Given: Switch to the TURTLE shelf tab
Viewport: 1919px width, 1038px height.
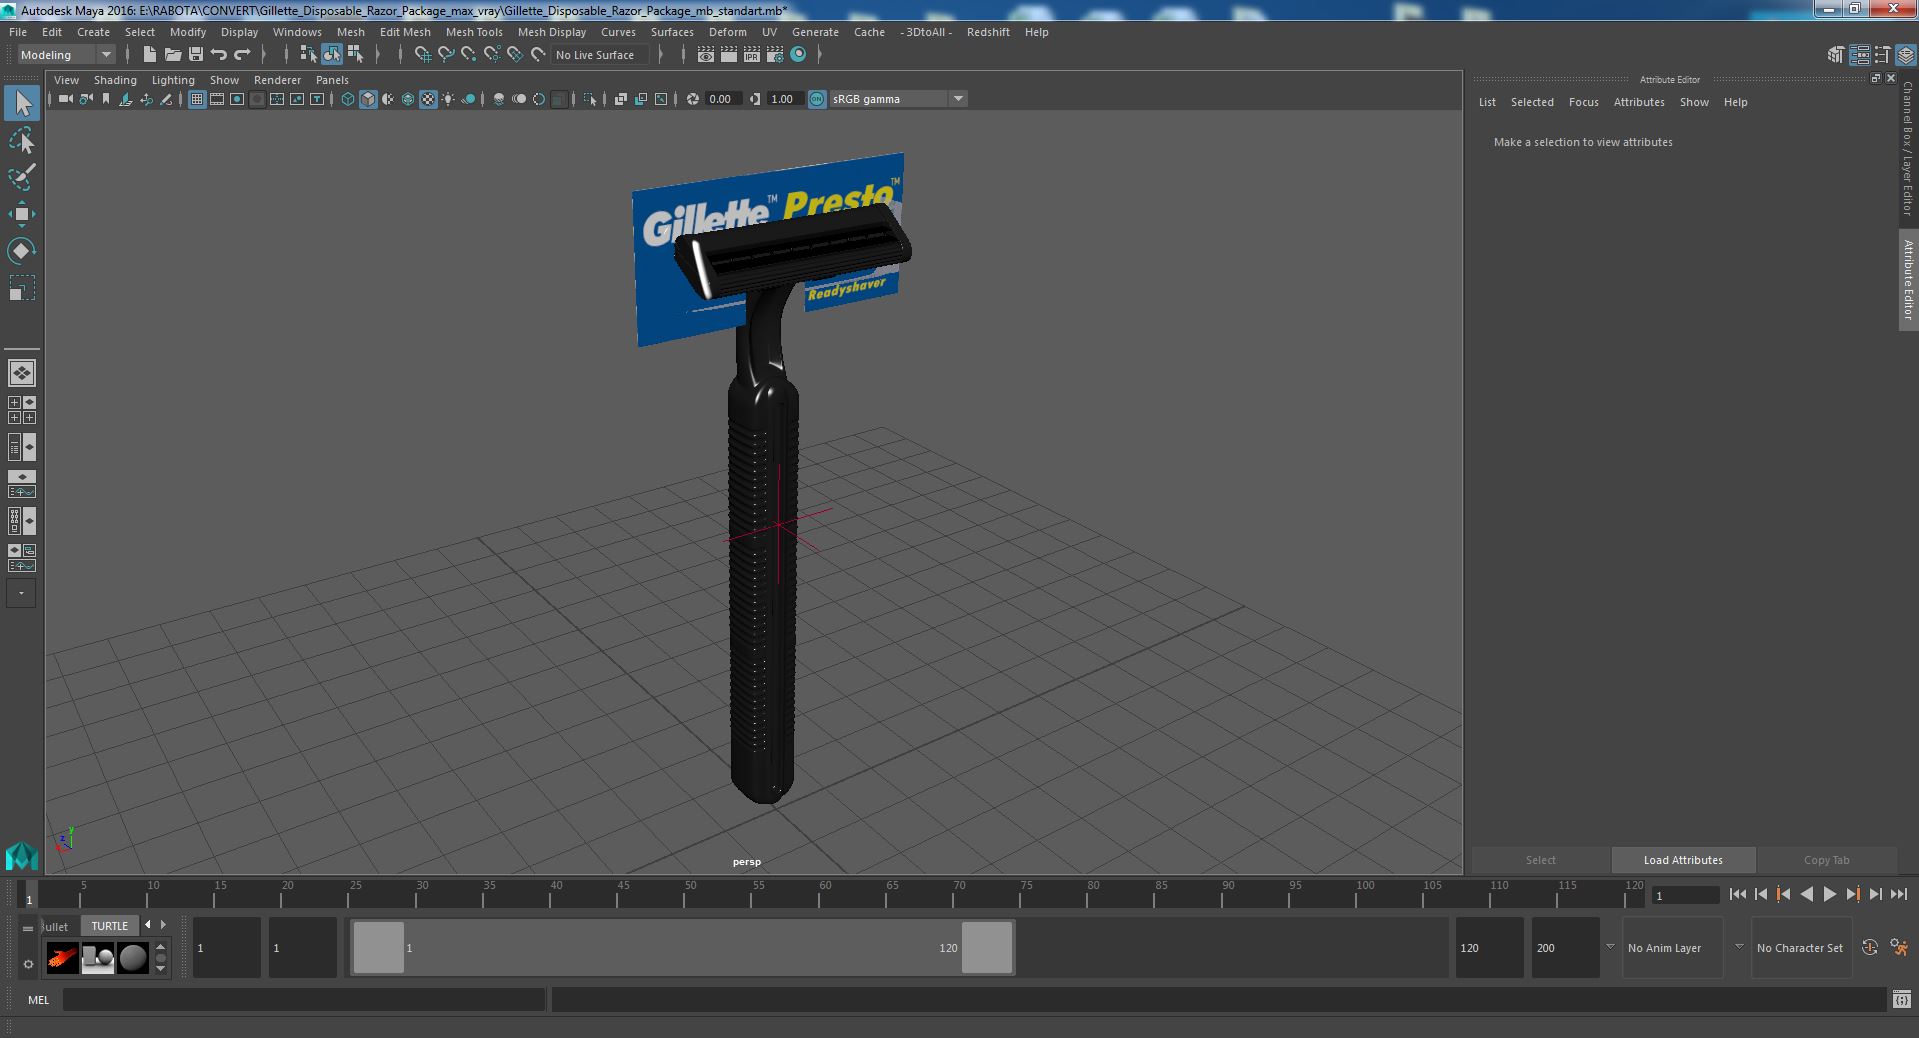Looking at the screenshot, I should point(110,926).
